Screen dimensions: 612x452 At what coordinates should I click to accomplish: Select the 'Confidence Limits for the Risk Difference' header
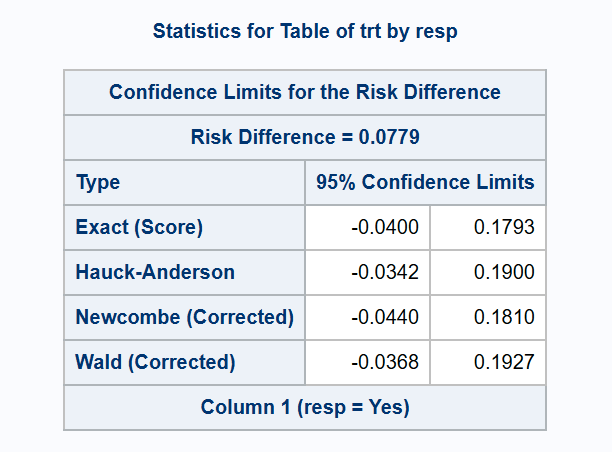[x=305, y=93]
